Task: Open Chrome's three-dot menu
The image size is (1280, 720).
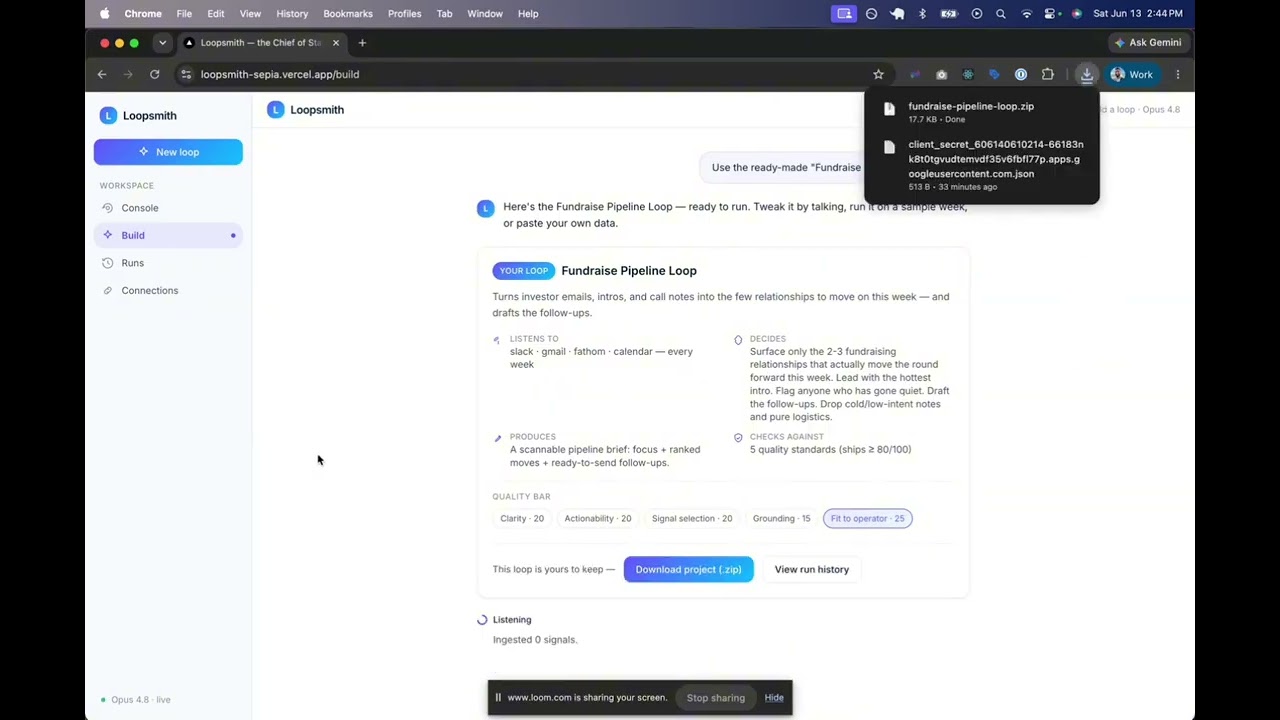Action: pyautogui.click(x=1177, y=74)
